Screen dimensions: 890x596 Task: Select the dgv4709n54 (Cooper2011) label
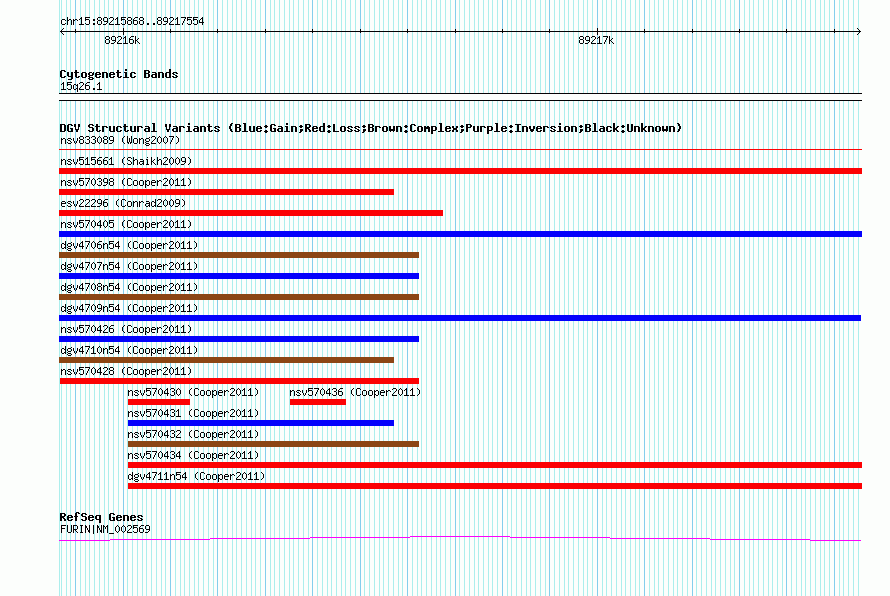pos(129,308)
